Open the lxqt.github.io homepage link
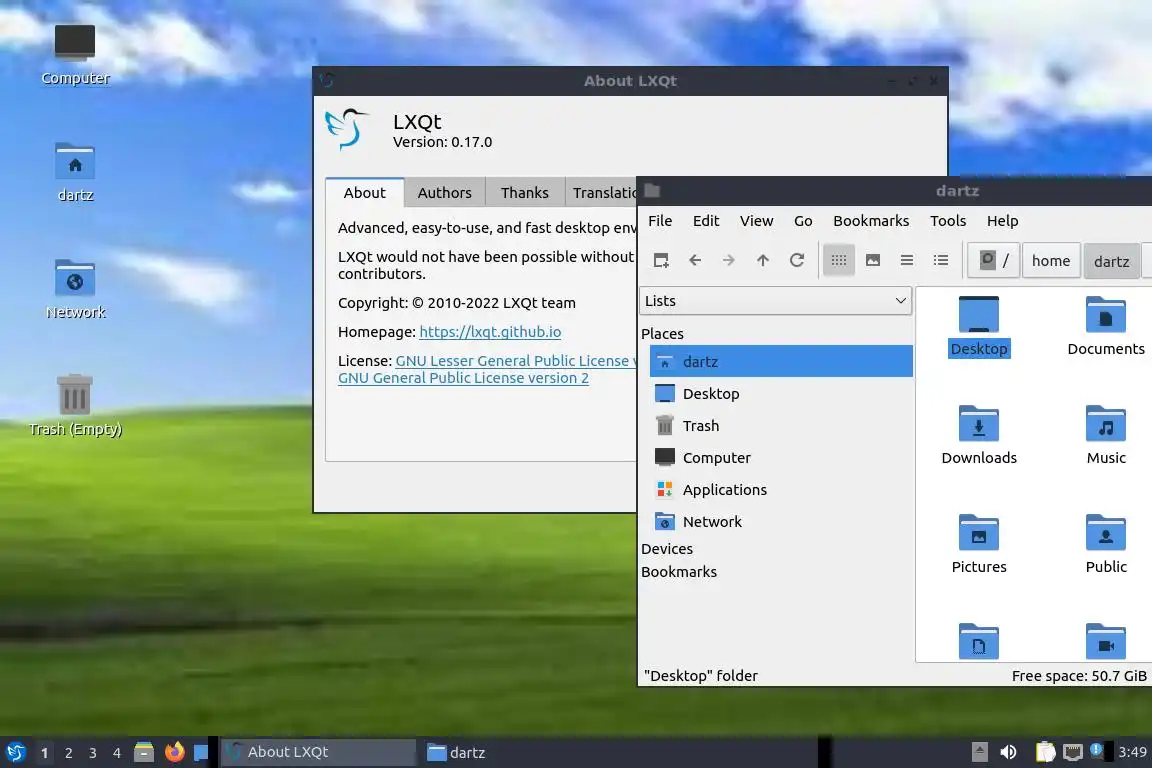Image resolution: width=1152 pixels, height=768 pixels. (490, 331)
